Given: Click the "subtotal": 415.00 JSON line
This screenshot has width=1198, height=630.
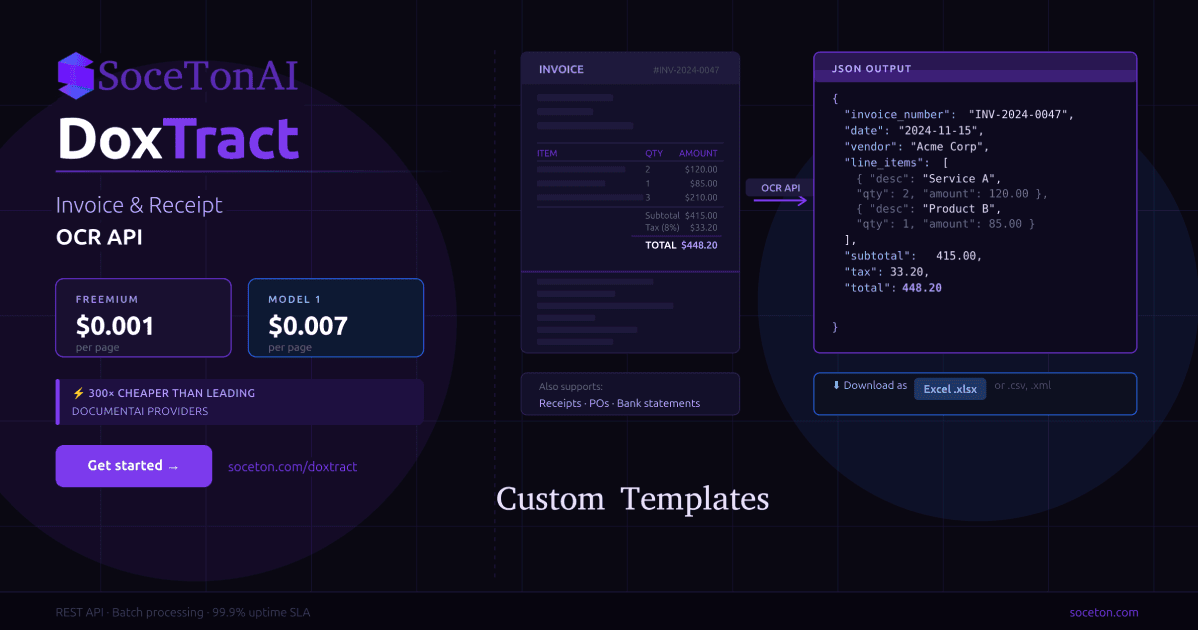Looking at the screenshot, I should pos(913,256).
